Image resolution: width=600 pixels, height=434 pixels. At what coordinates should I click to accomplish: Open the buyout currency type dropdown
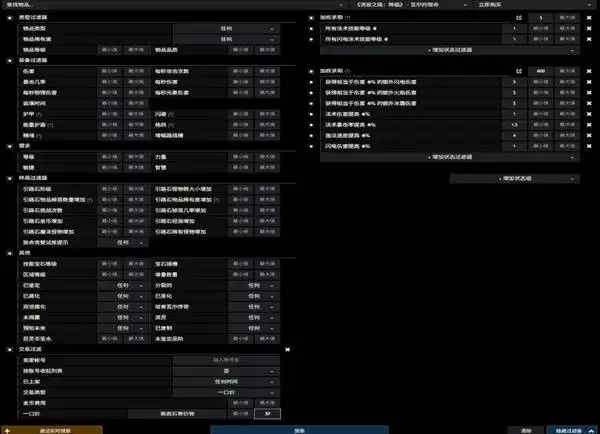point(177,414)
